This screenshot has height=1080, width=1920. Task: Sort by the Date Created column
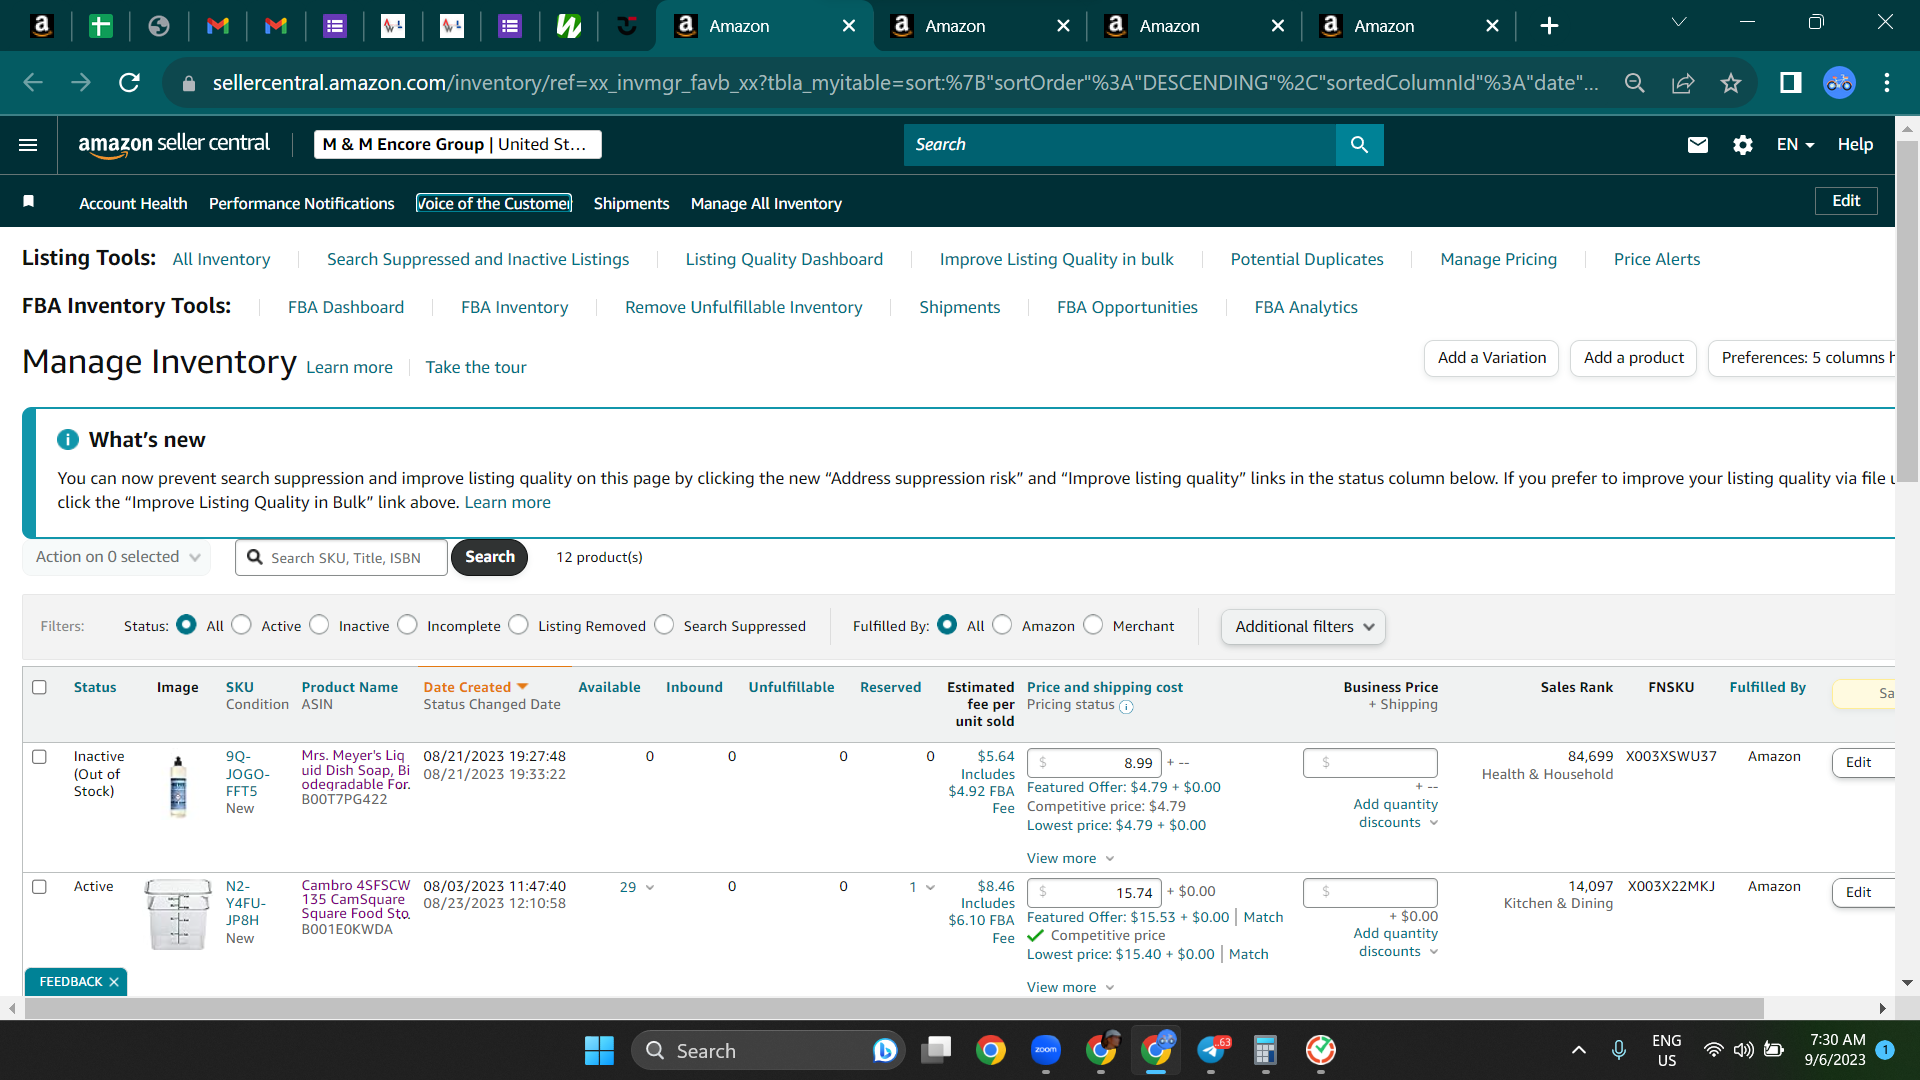(475, 688)
